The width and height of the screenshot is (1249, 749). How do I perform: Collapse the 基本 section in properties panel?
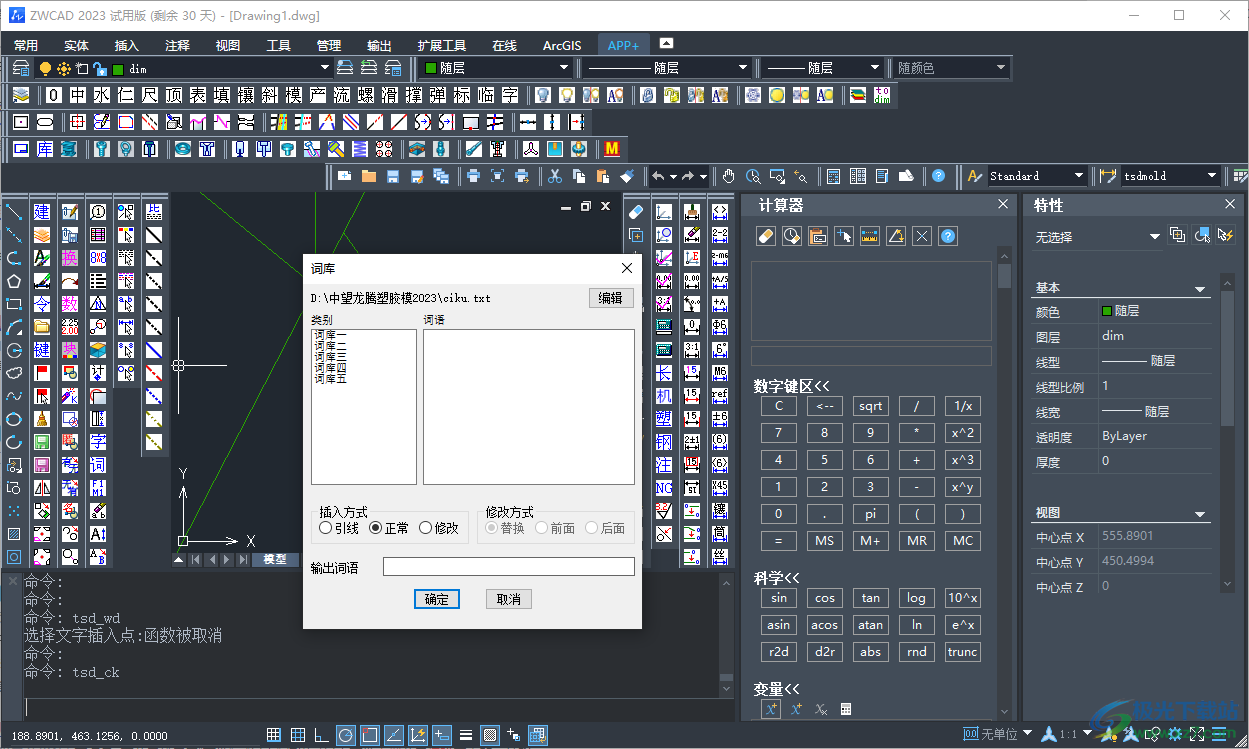coord(1200,289)
